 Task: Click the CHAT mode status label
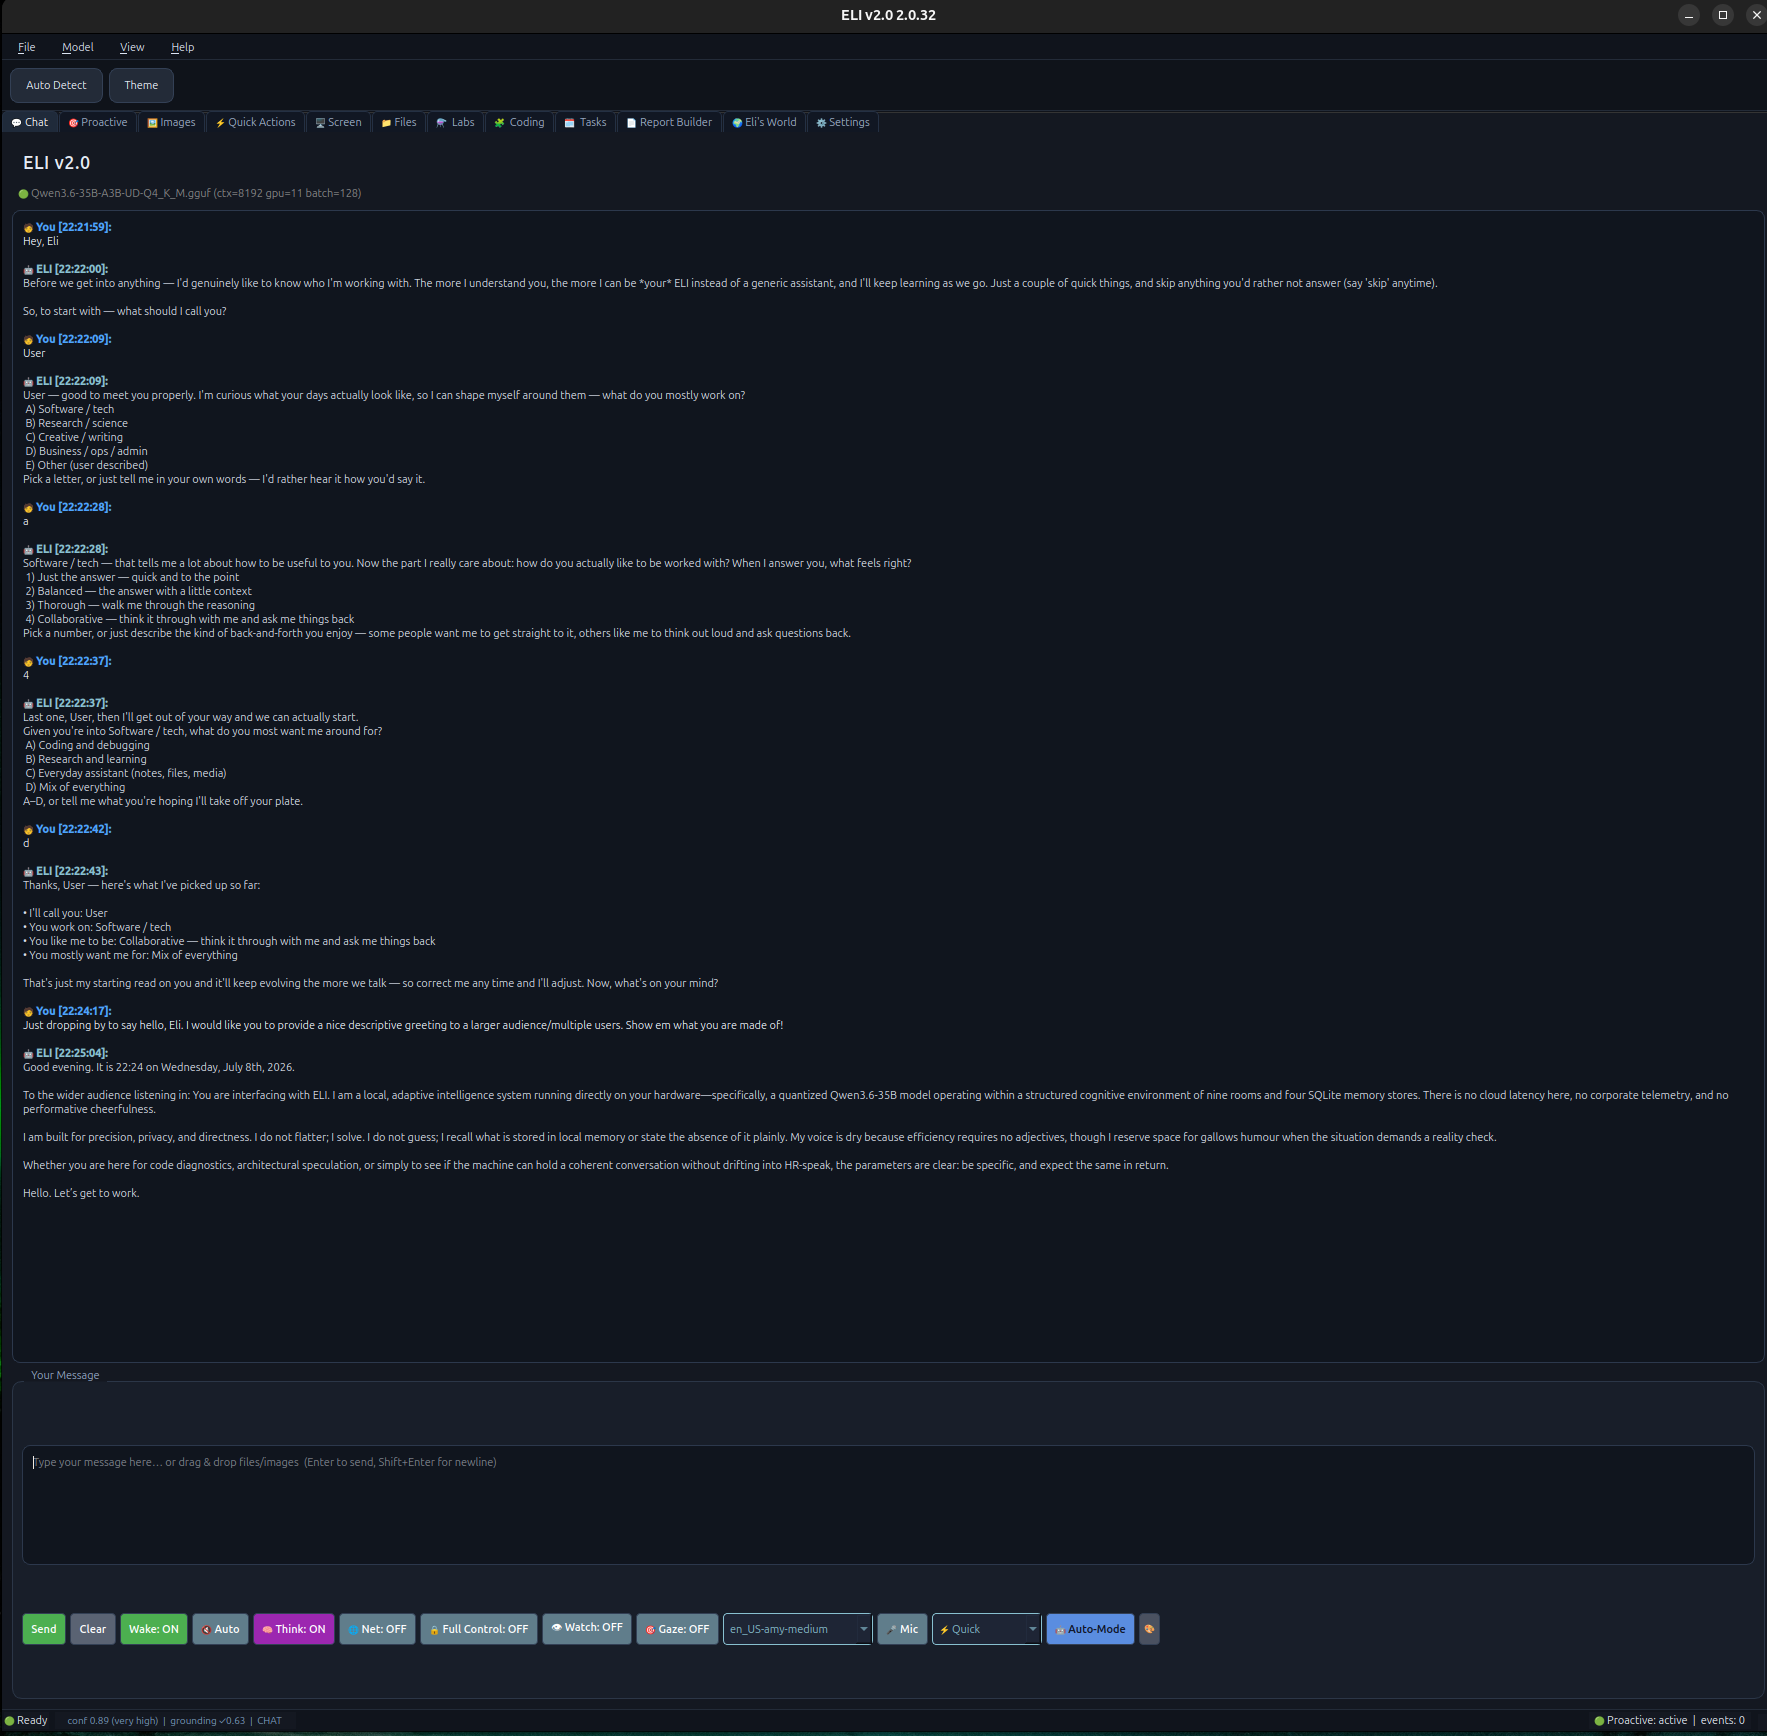point(269,1721)
